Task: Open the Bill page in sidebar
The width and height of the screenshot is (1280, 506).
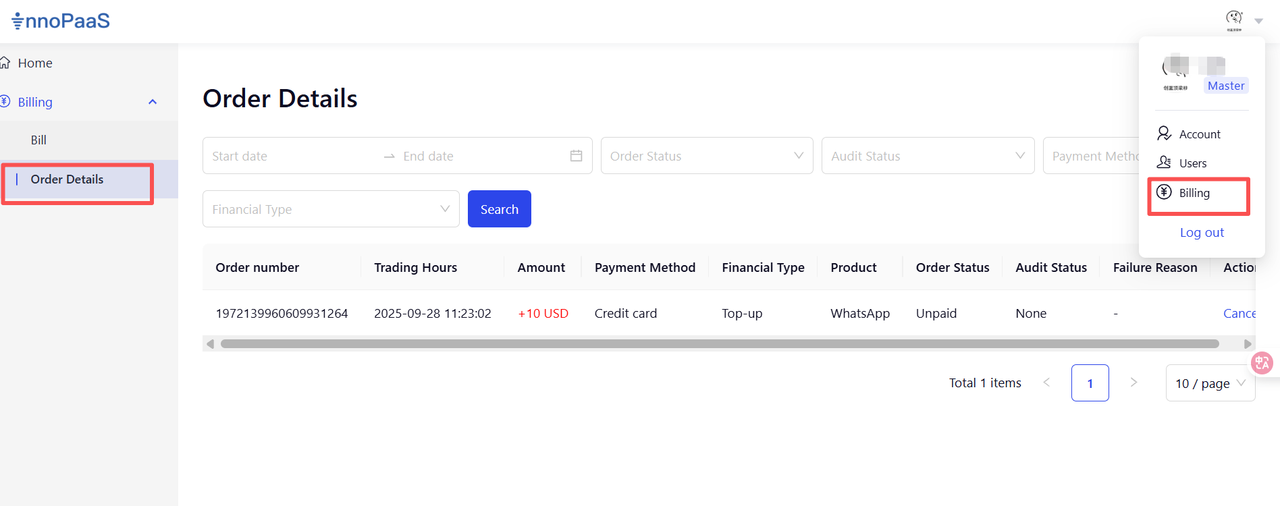Action: 39,140
